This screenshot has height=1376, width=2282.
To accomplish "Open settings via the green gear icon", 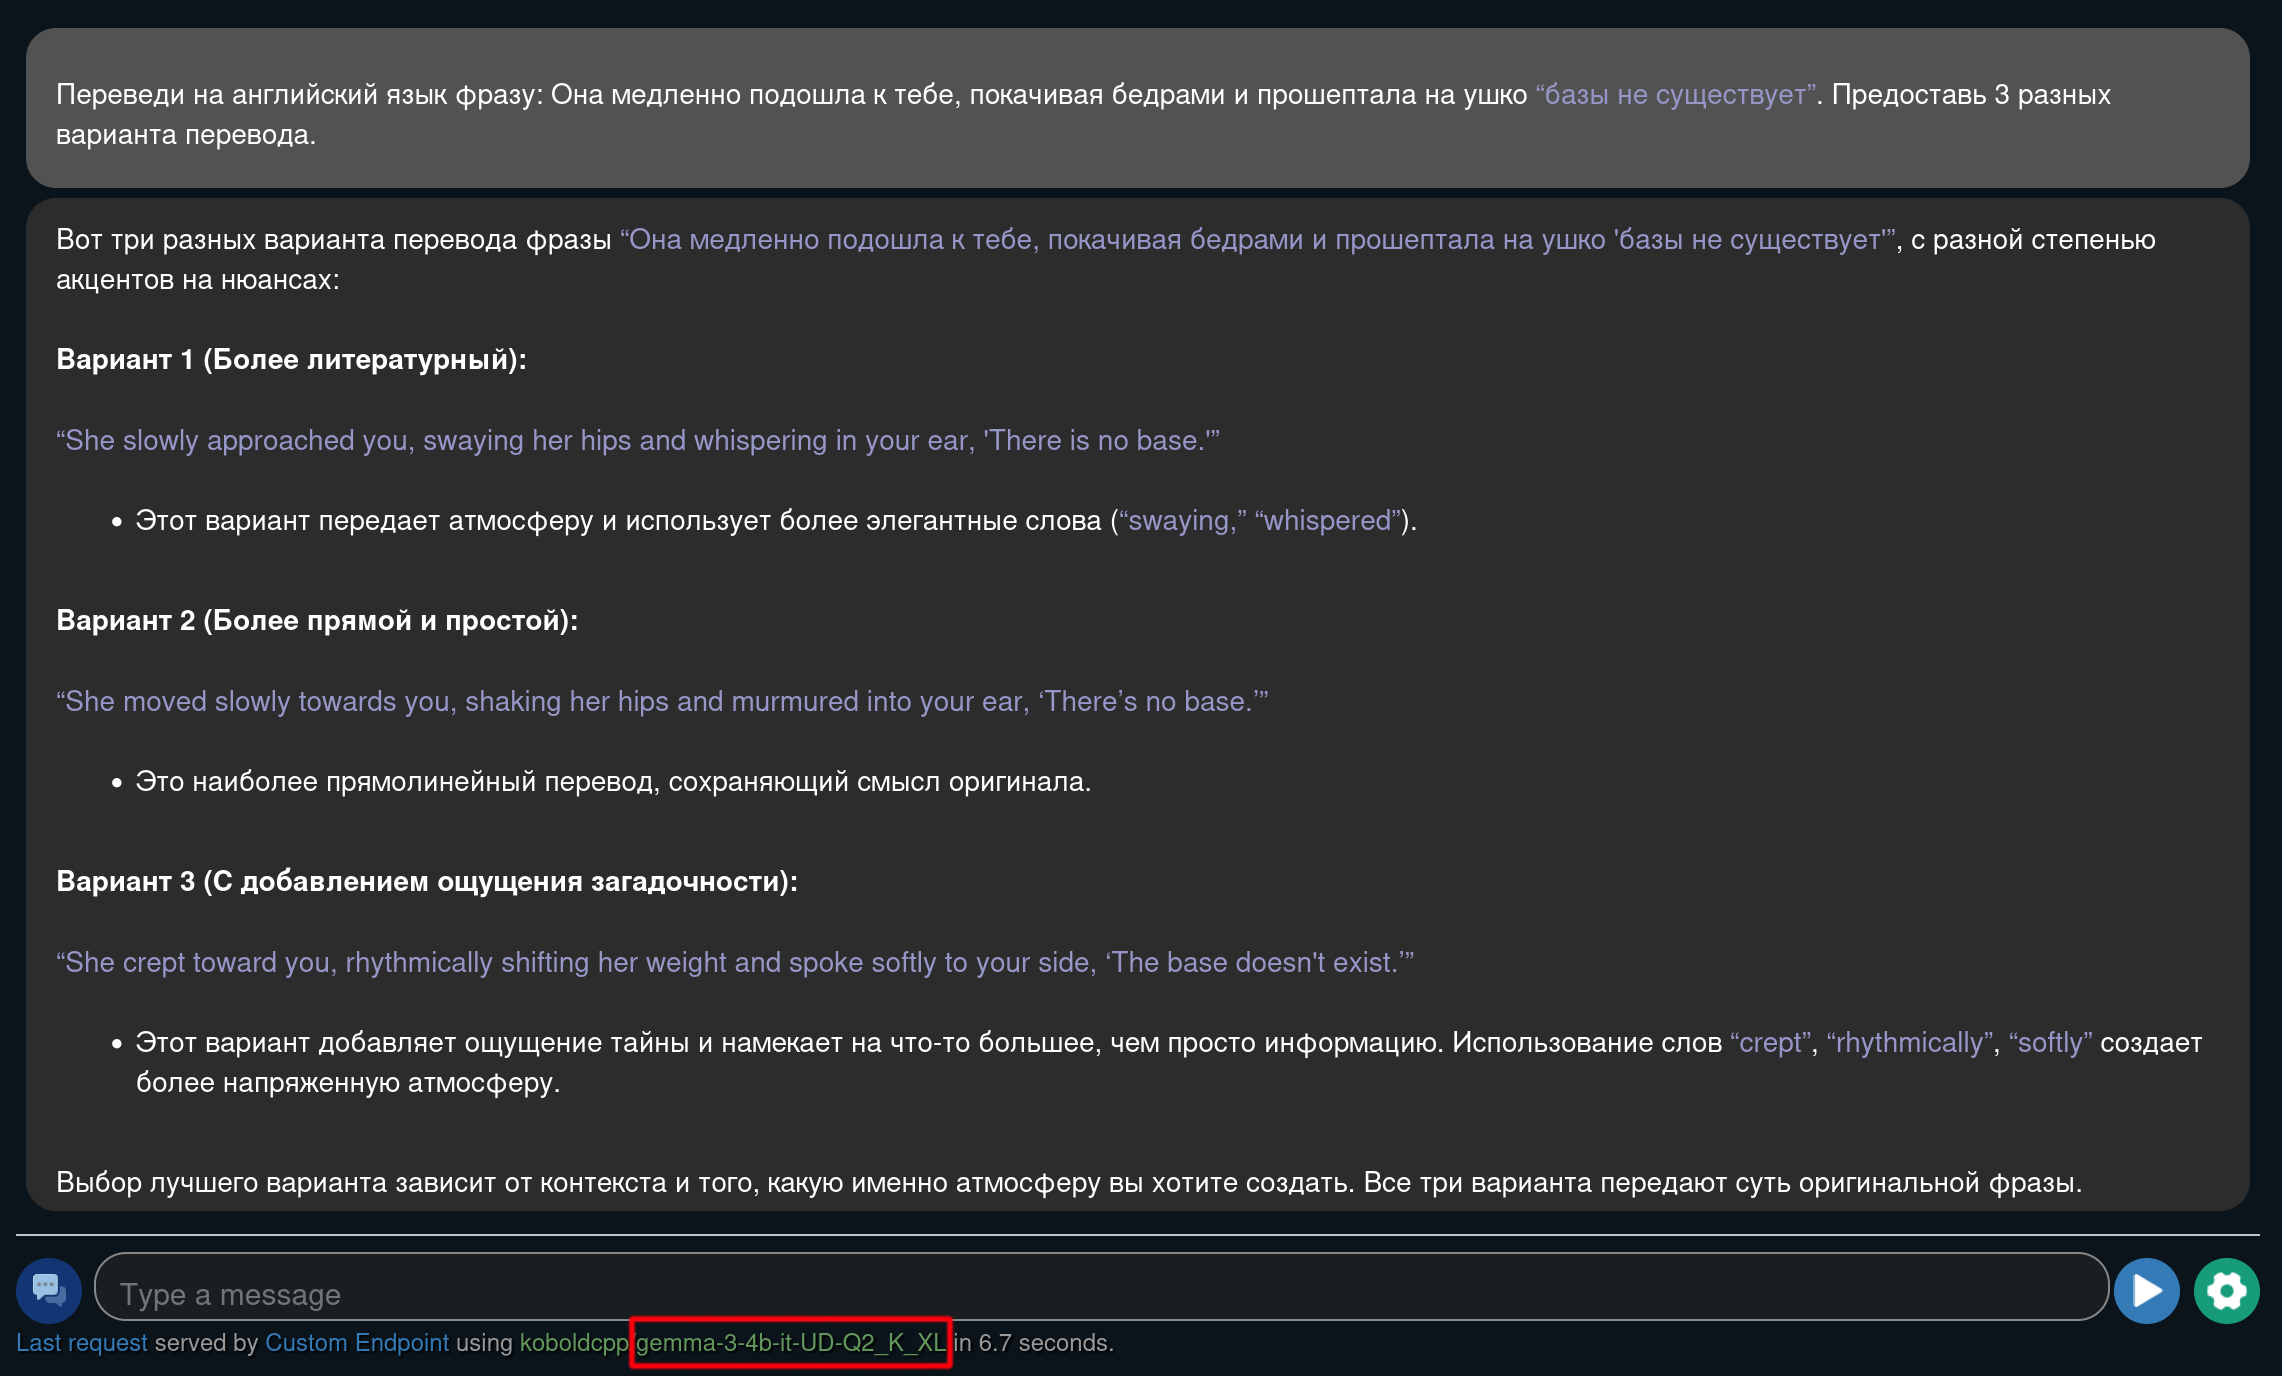I will [2226, 1290].
